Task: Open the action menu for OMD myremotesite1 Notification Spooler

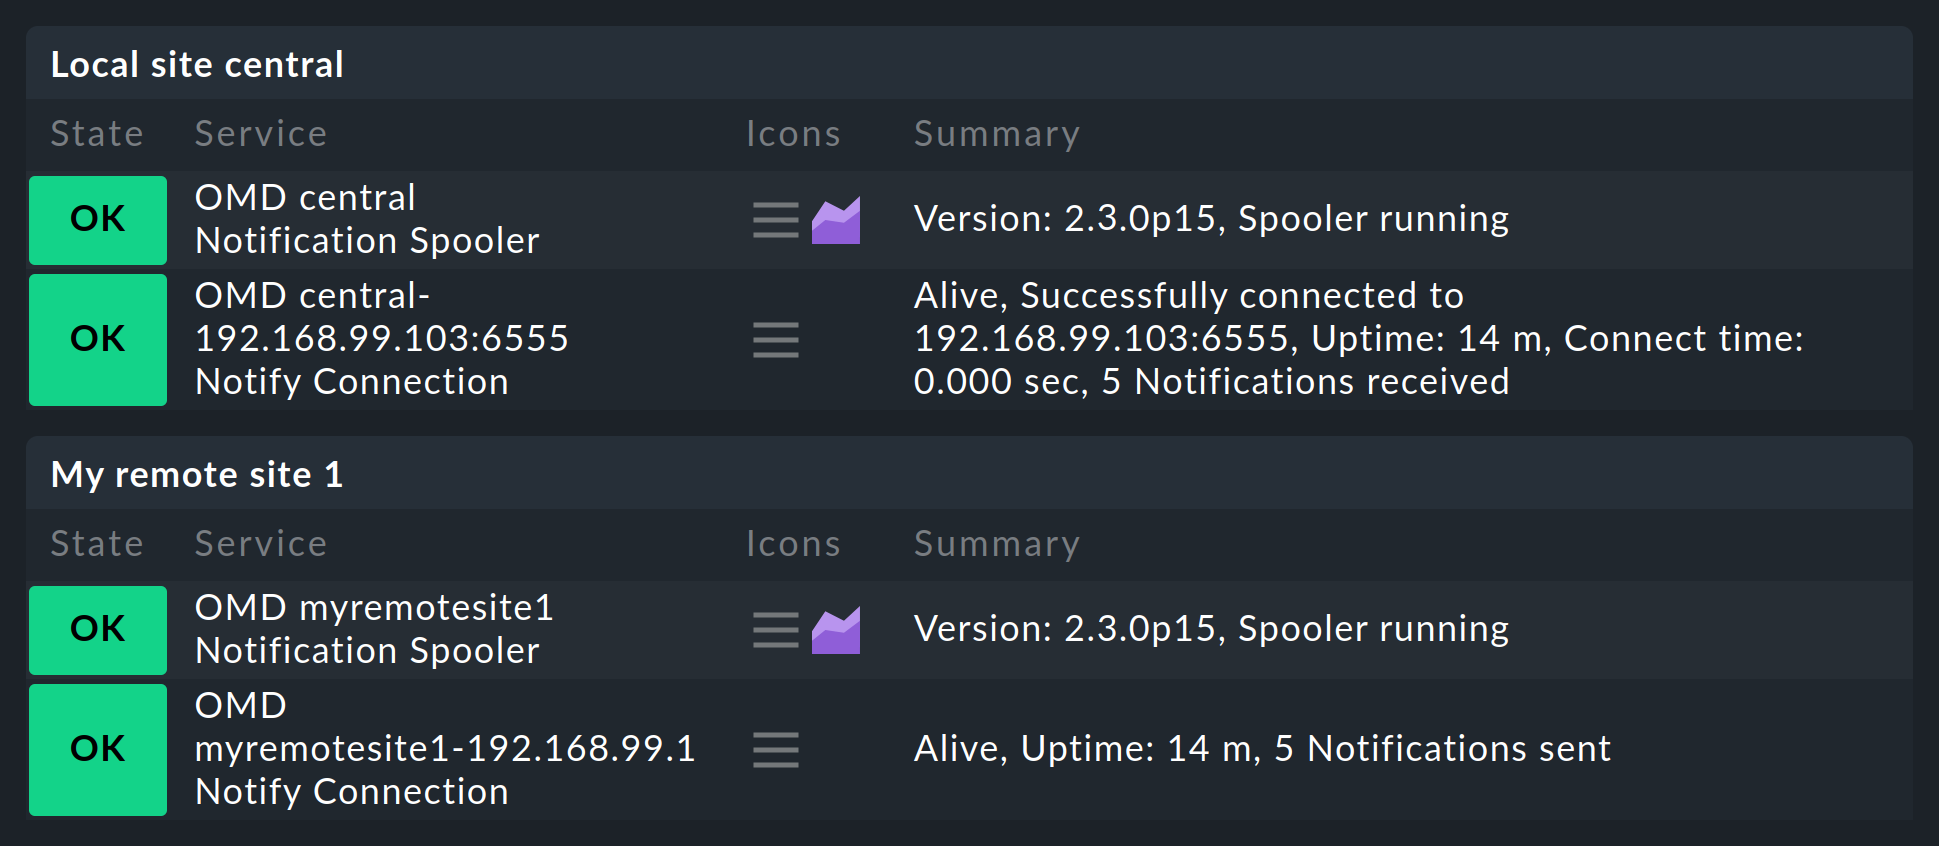Action: coord(774,630)
